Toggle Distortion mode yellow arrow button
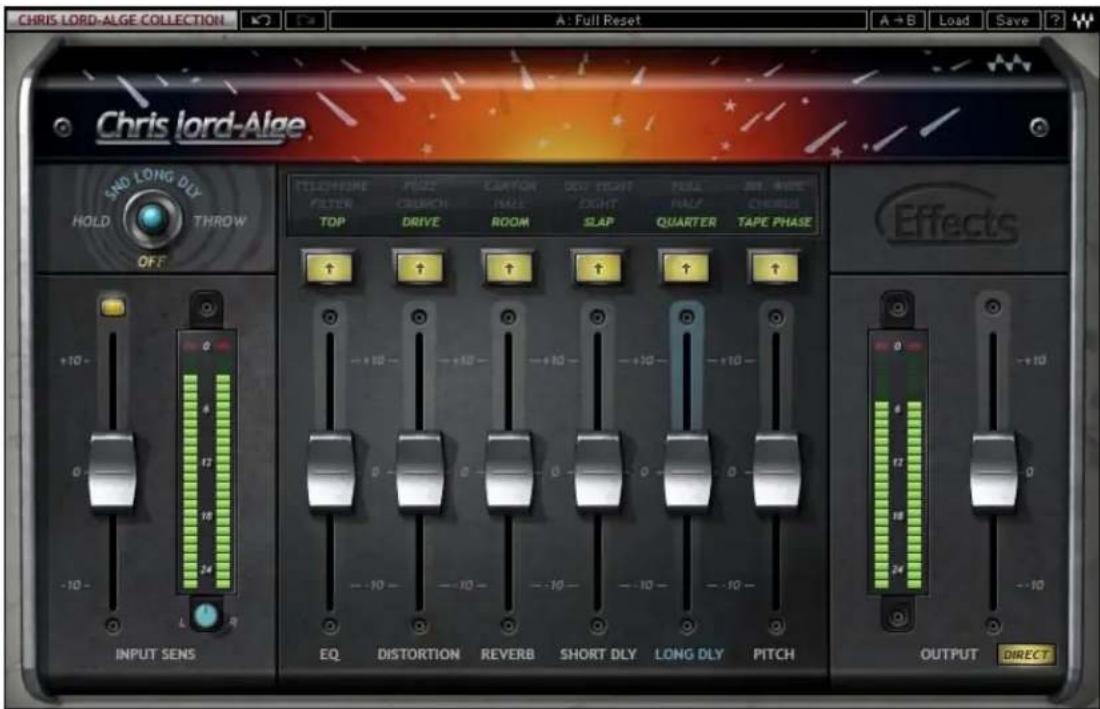This screenshot has height=709, width=1100. coord(420,268)
